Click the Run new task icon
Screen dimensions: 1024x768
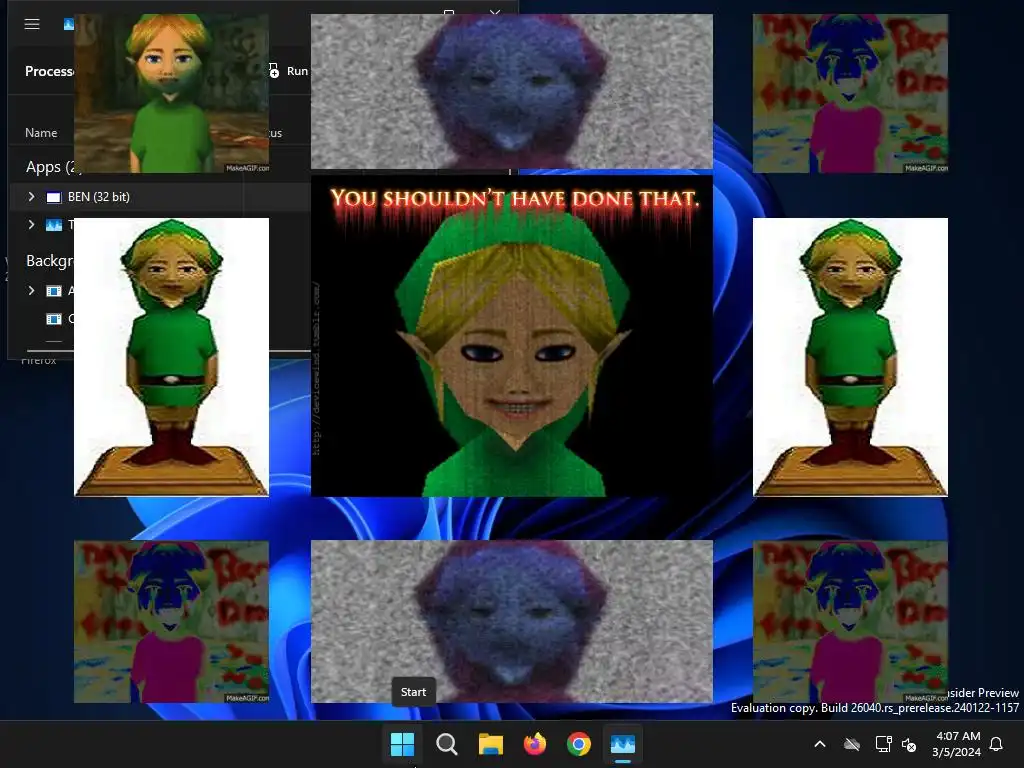click(x=275, y=71)
